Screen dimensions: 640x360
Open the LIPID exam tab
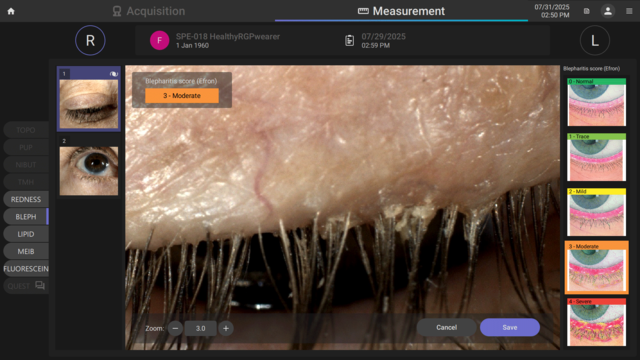pos(26,234)
